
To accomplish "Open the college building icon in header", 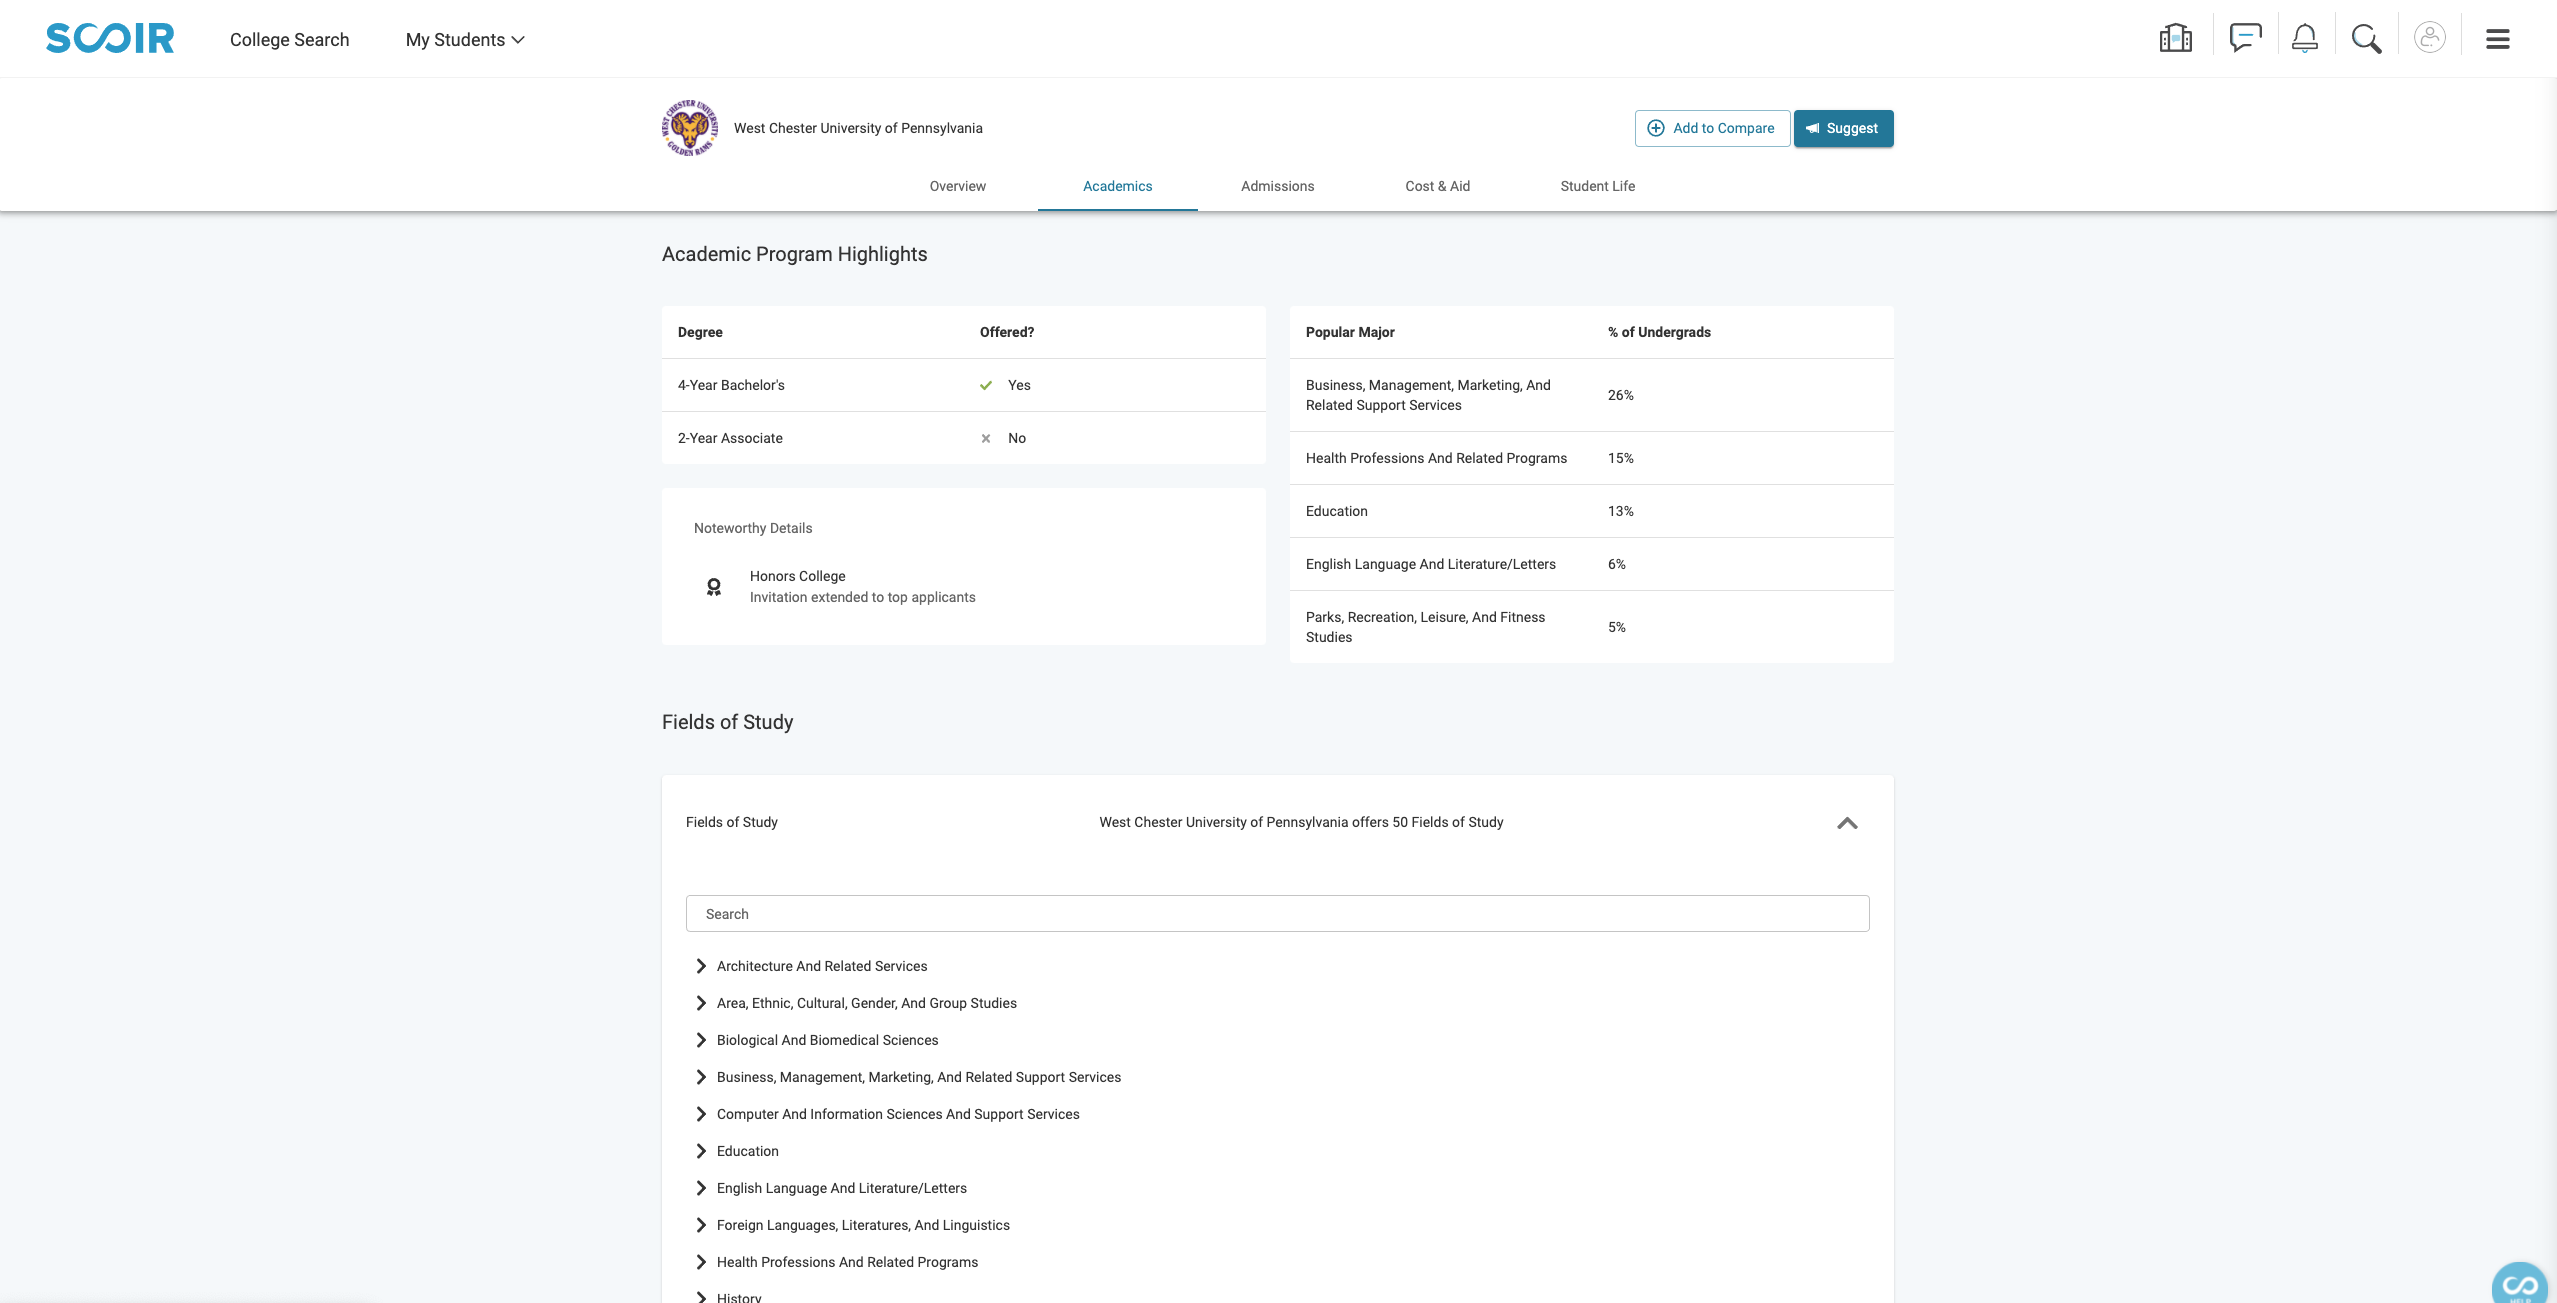I will (x=2175, y=39).
